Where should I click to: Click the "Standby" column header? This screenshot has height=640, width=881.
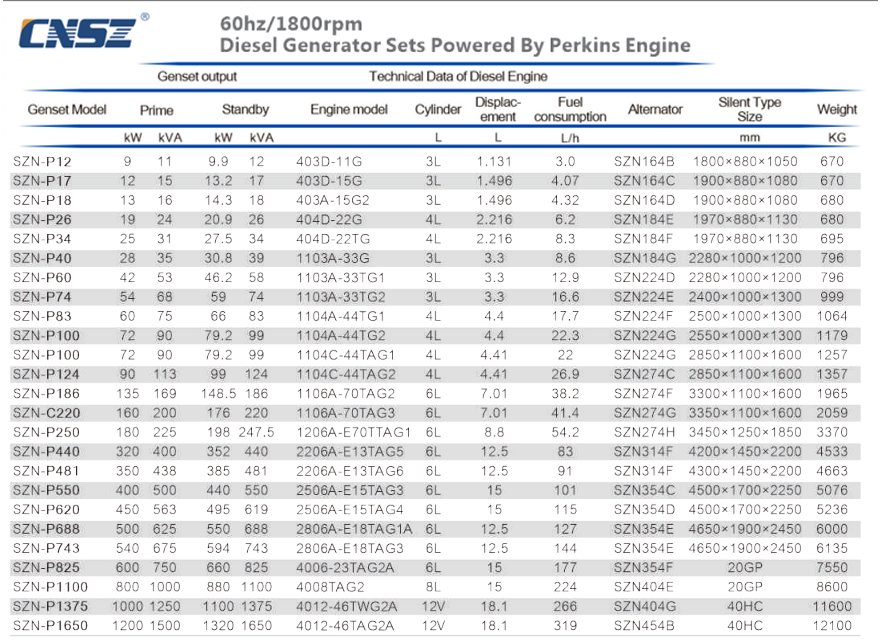(245, 110)
